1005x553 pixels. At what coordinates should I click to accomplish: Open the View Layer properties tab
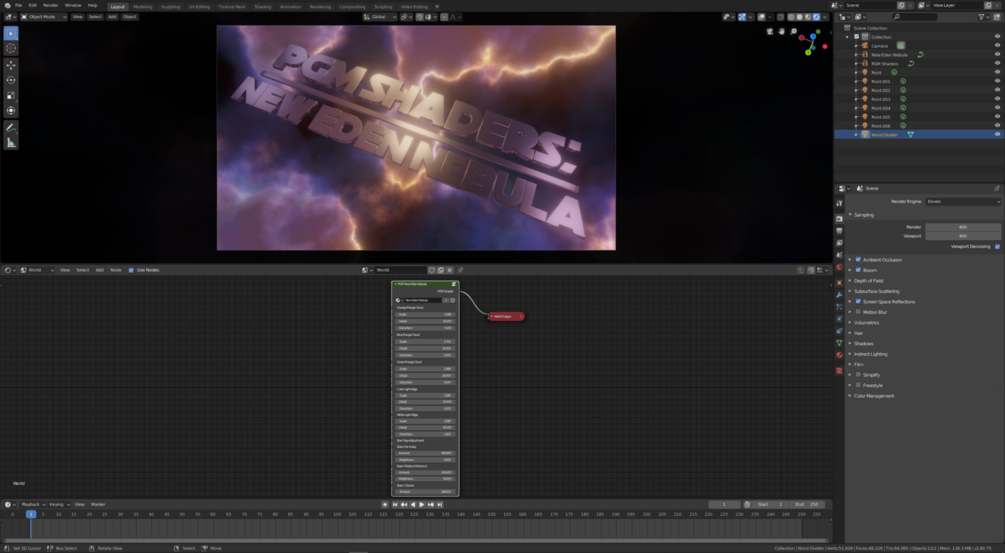(x=839, y=243)
